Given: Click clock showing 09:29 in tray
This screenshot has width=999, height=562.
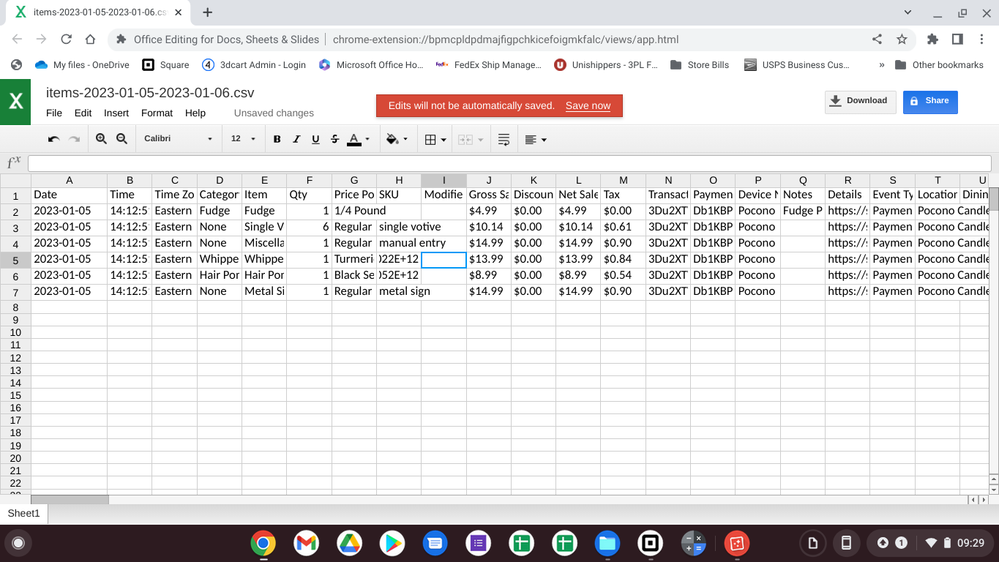Looking at the screenshot, I should (x=970, y=543).
